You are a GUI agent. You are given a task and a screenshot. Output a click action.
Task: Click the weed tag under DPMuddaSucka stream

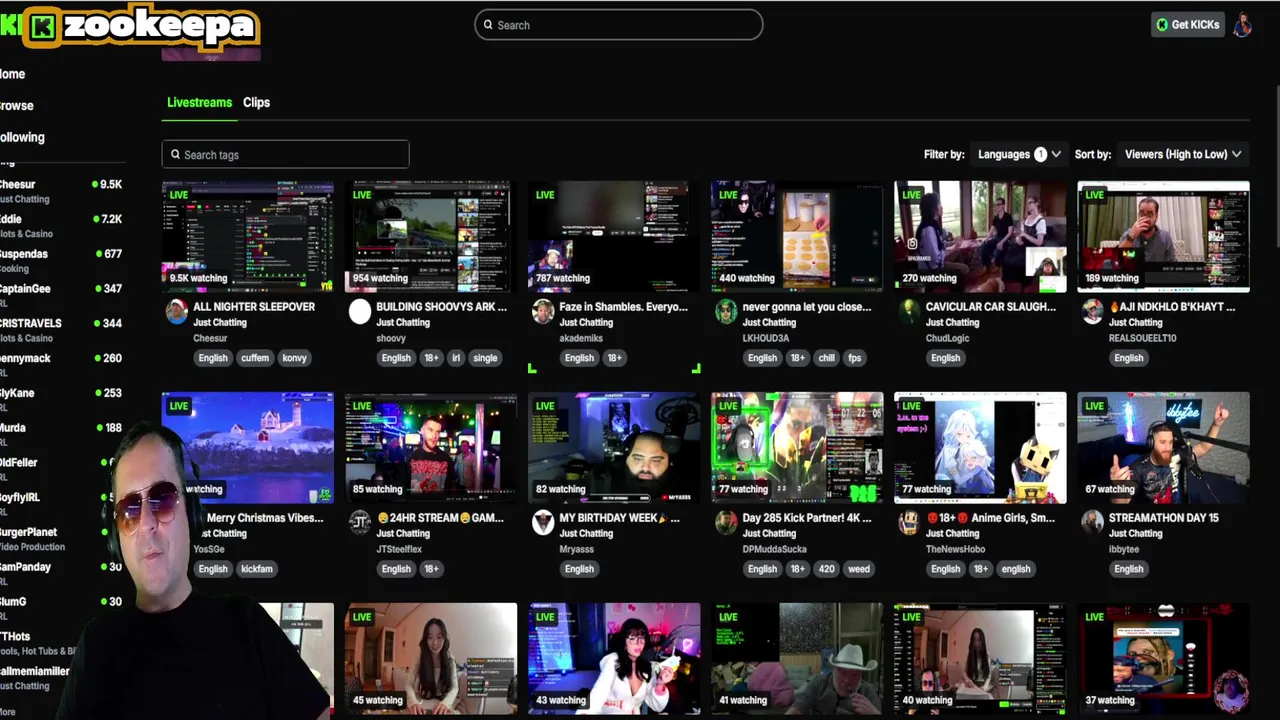(859, 569)
